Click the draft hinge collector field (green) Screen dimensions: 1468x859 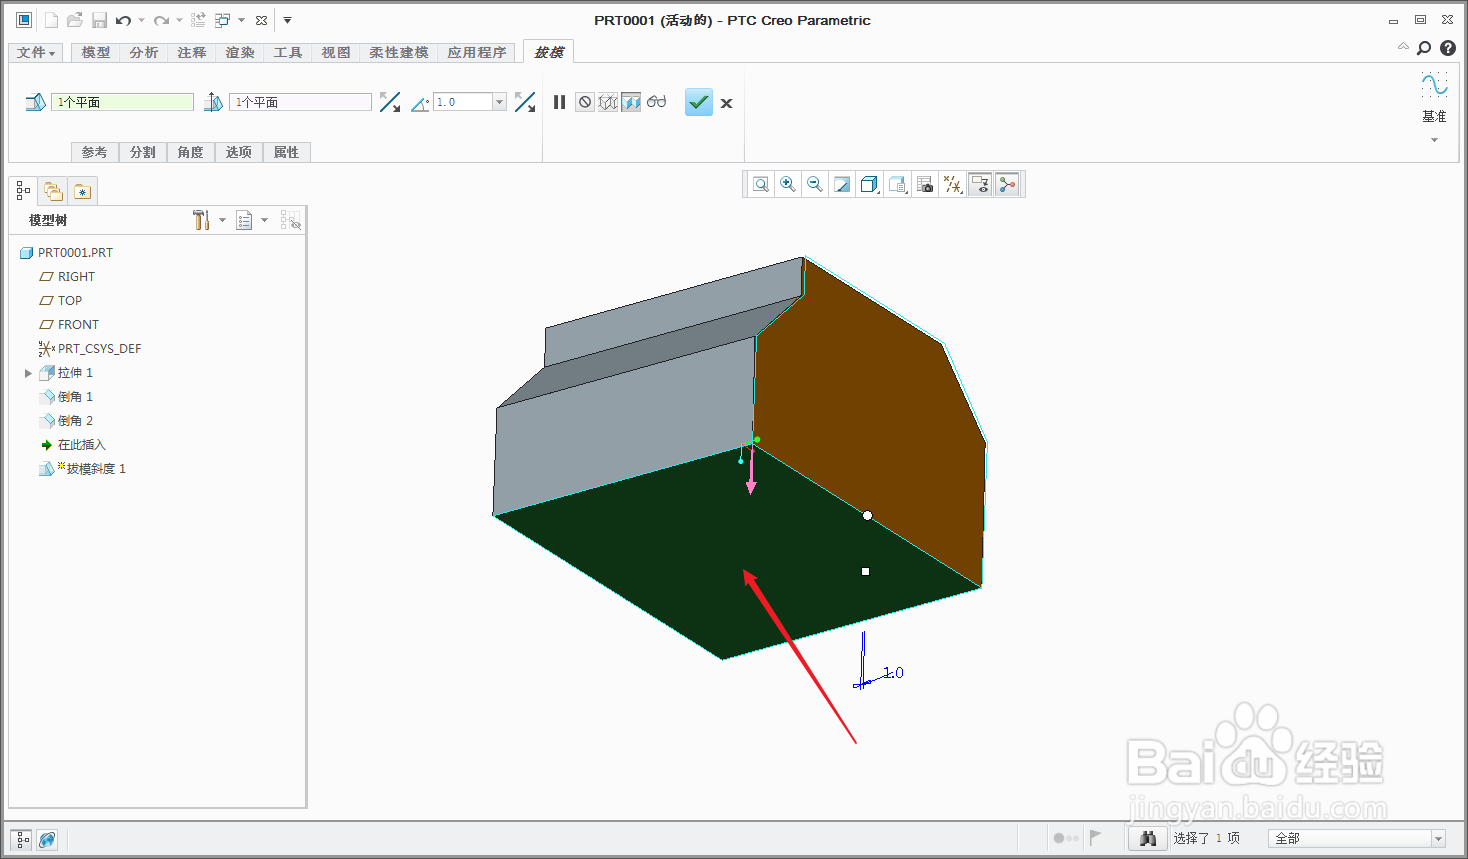tap(122, 102)
